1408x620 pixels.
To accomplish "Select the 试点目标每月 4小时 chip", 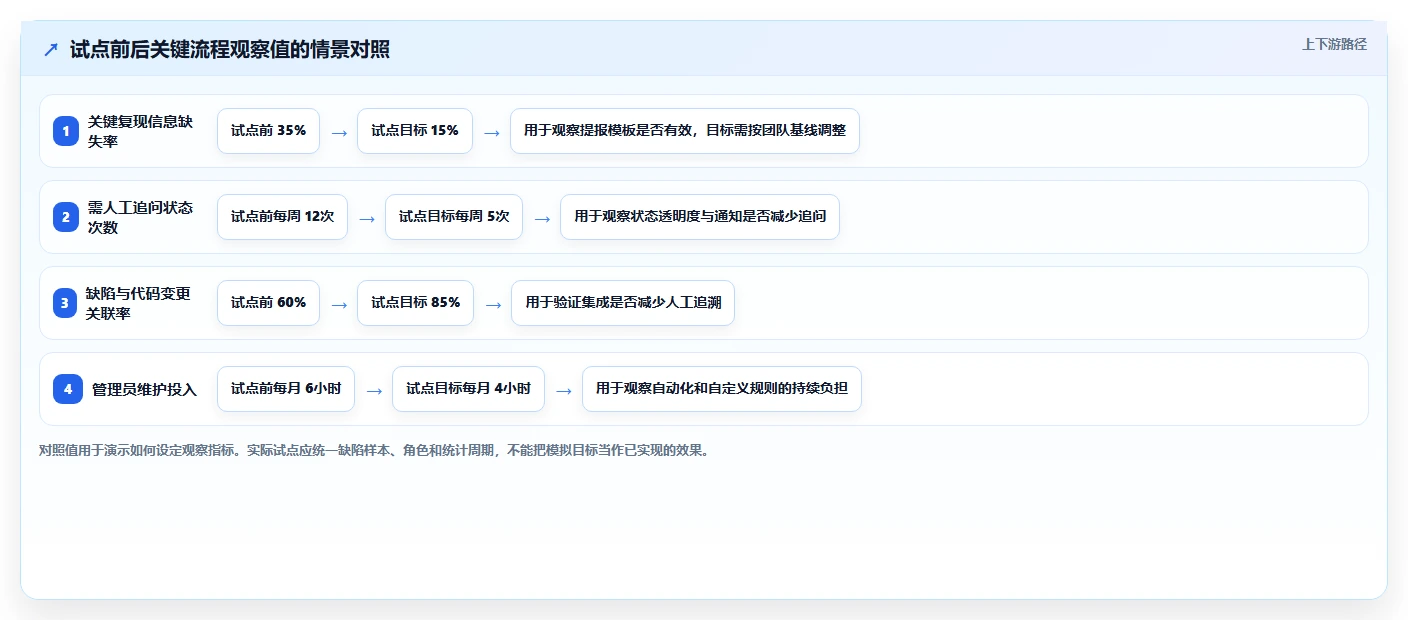I will pyautogui.click(x=468, y=389).
